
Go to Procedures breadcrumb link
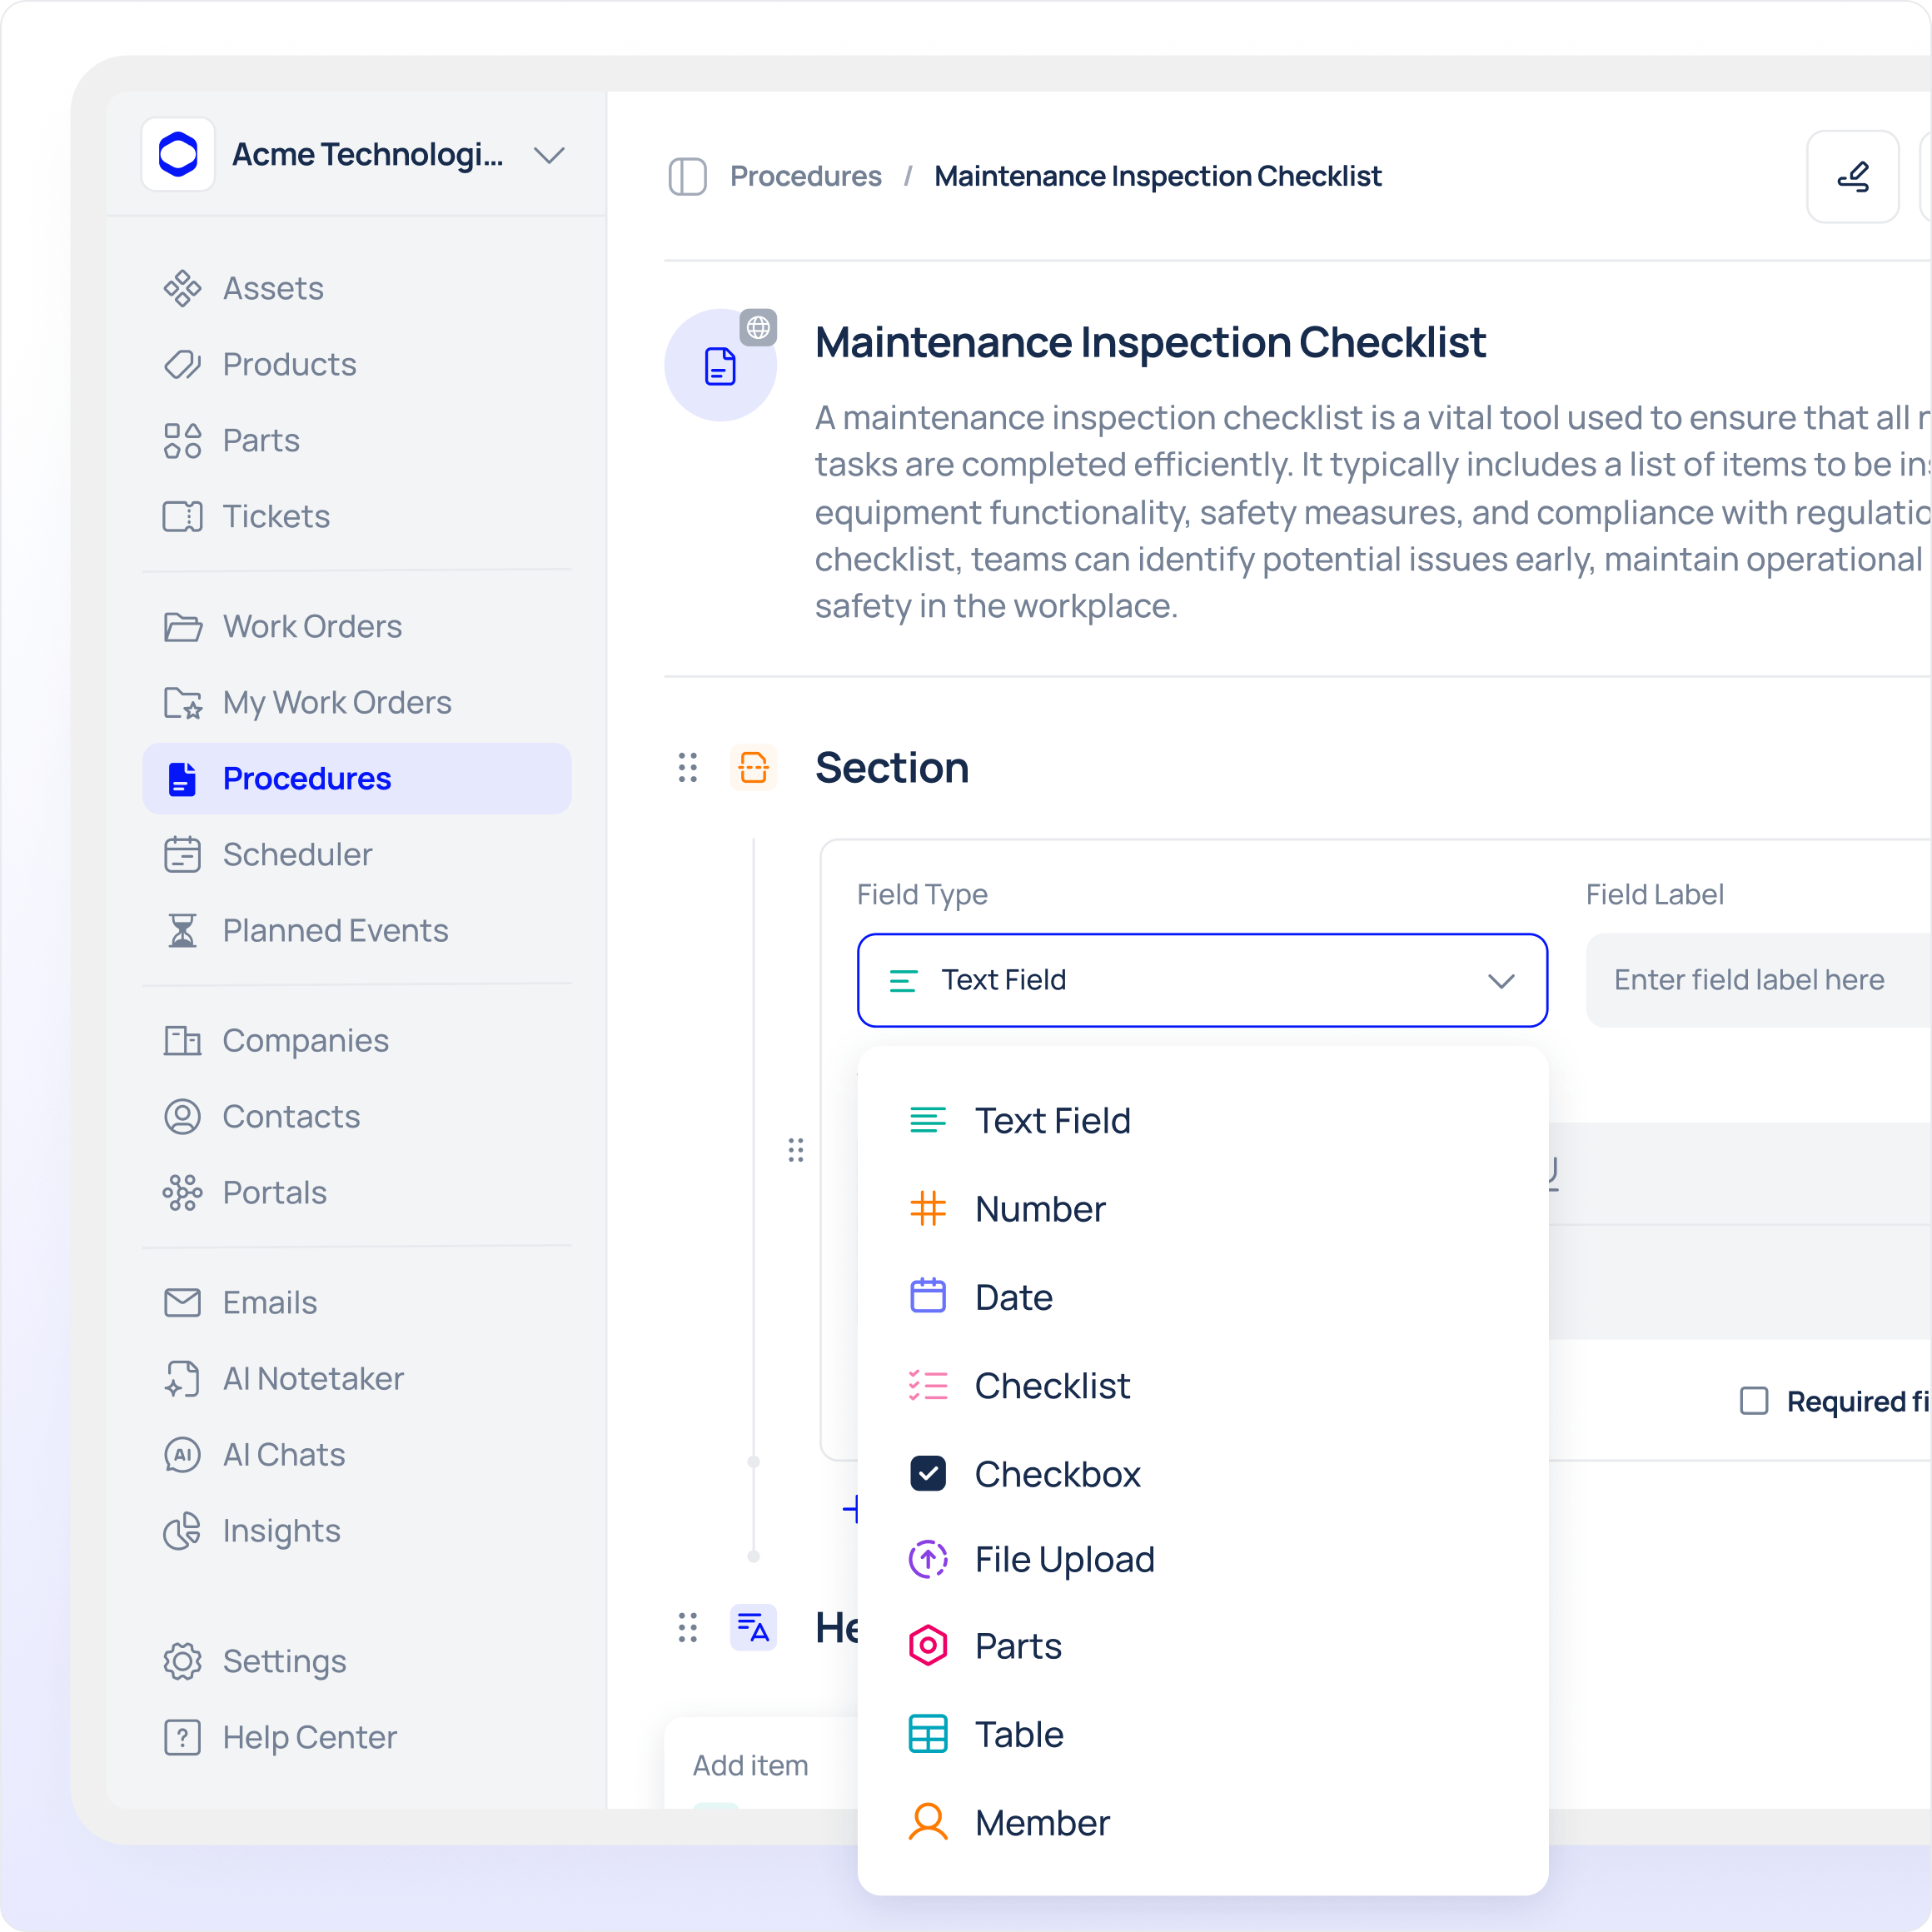(x=805, y=177)
